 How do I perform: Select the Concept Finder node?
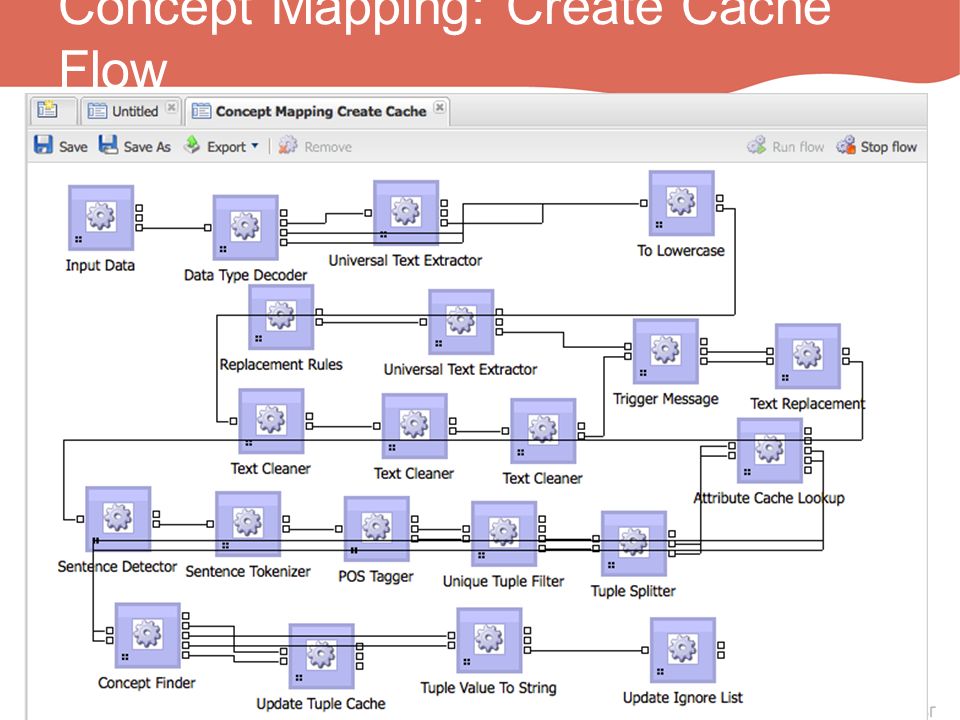pyautogui.click(x=148, y=635)
